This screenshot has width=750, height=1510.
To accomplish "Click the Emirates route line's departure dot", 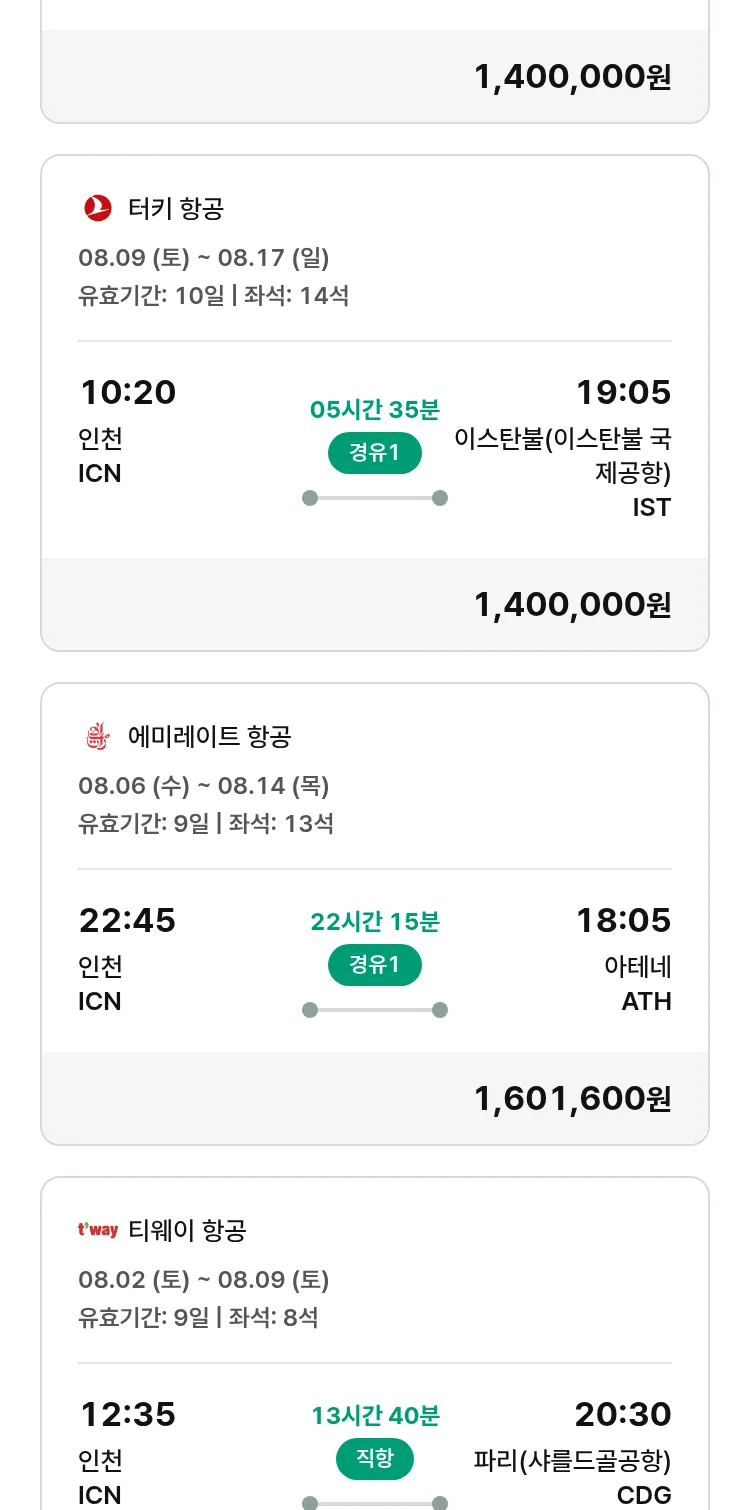I will point(310,1010).
